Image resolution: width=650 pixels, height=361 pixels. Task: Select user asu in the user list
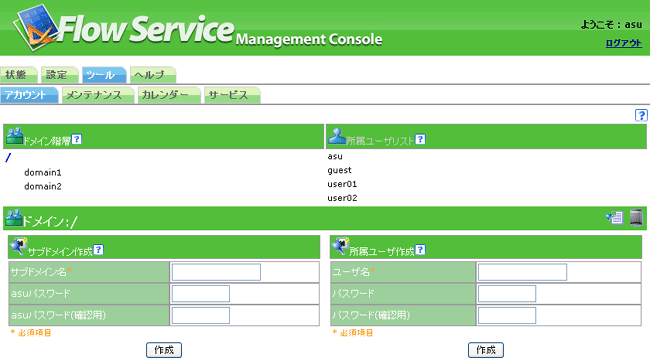coord(335,156)
